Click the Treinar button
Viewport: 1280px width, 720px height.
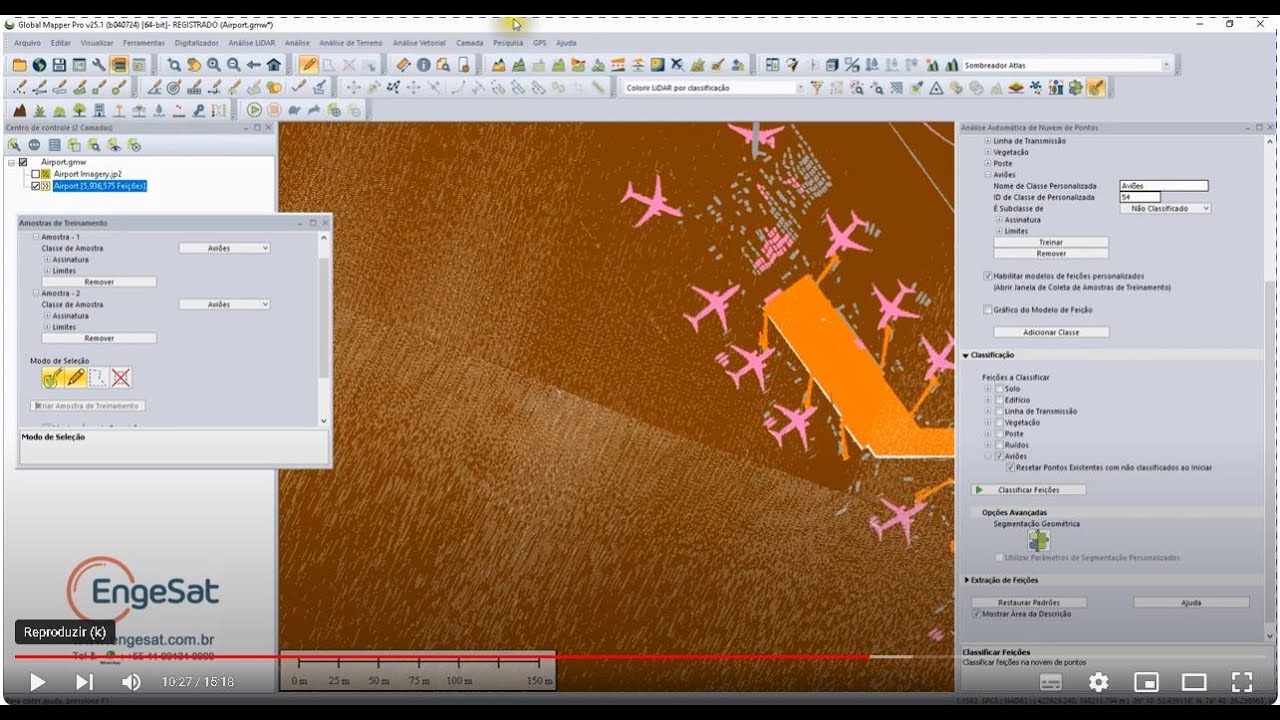pos(1051,242)
